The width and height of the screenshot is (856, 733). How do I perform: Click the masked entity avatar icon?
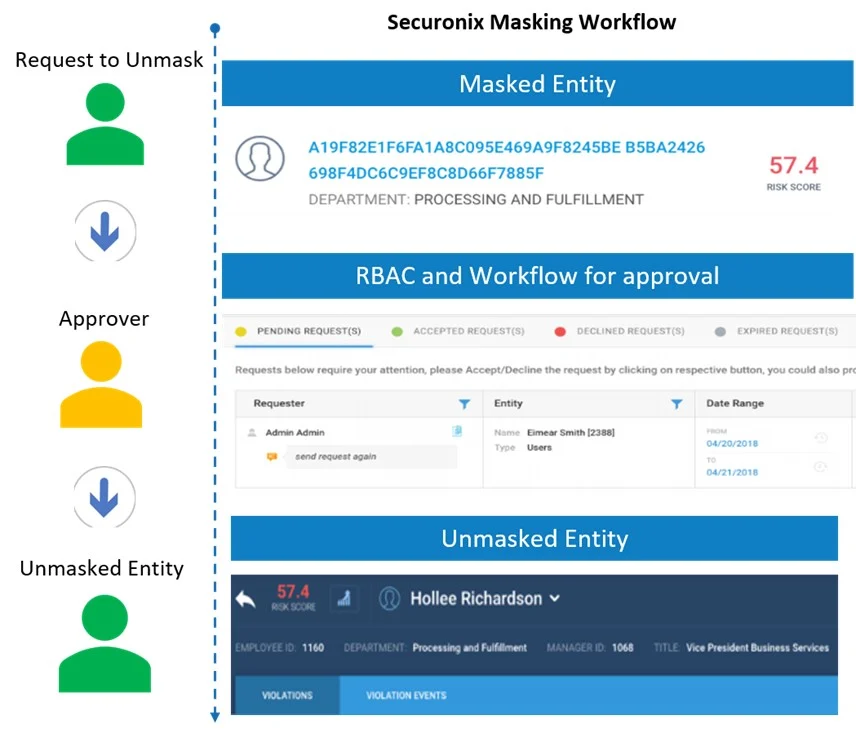pyautogui.click(x=259, y=159)
